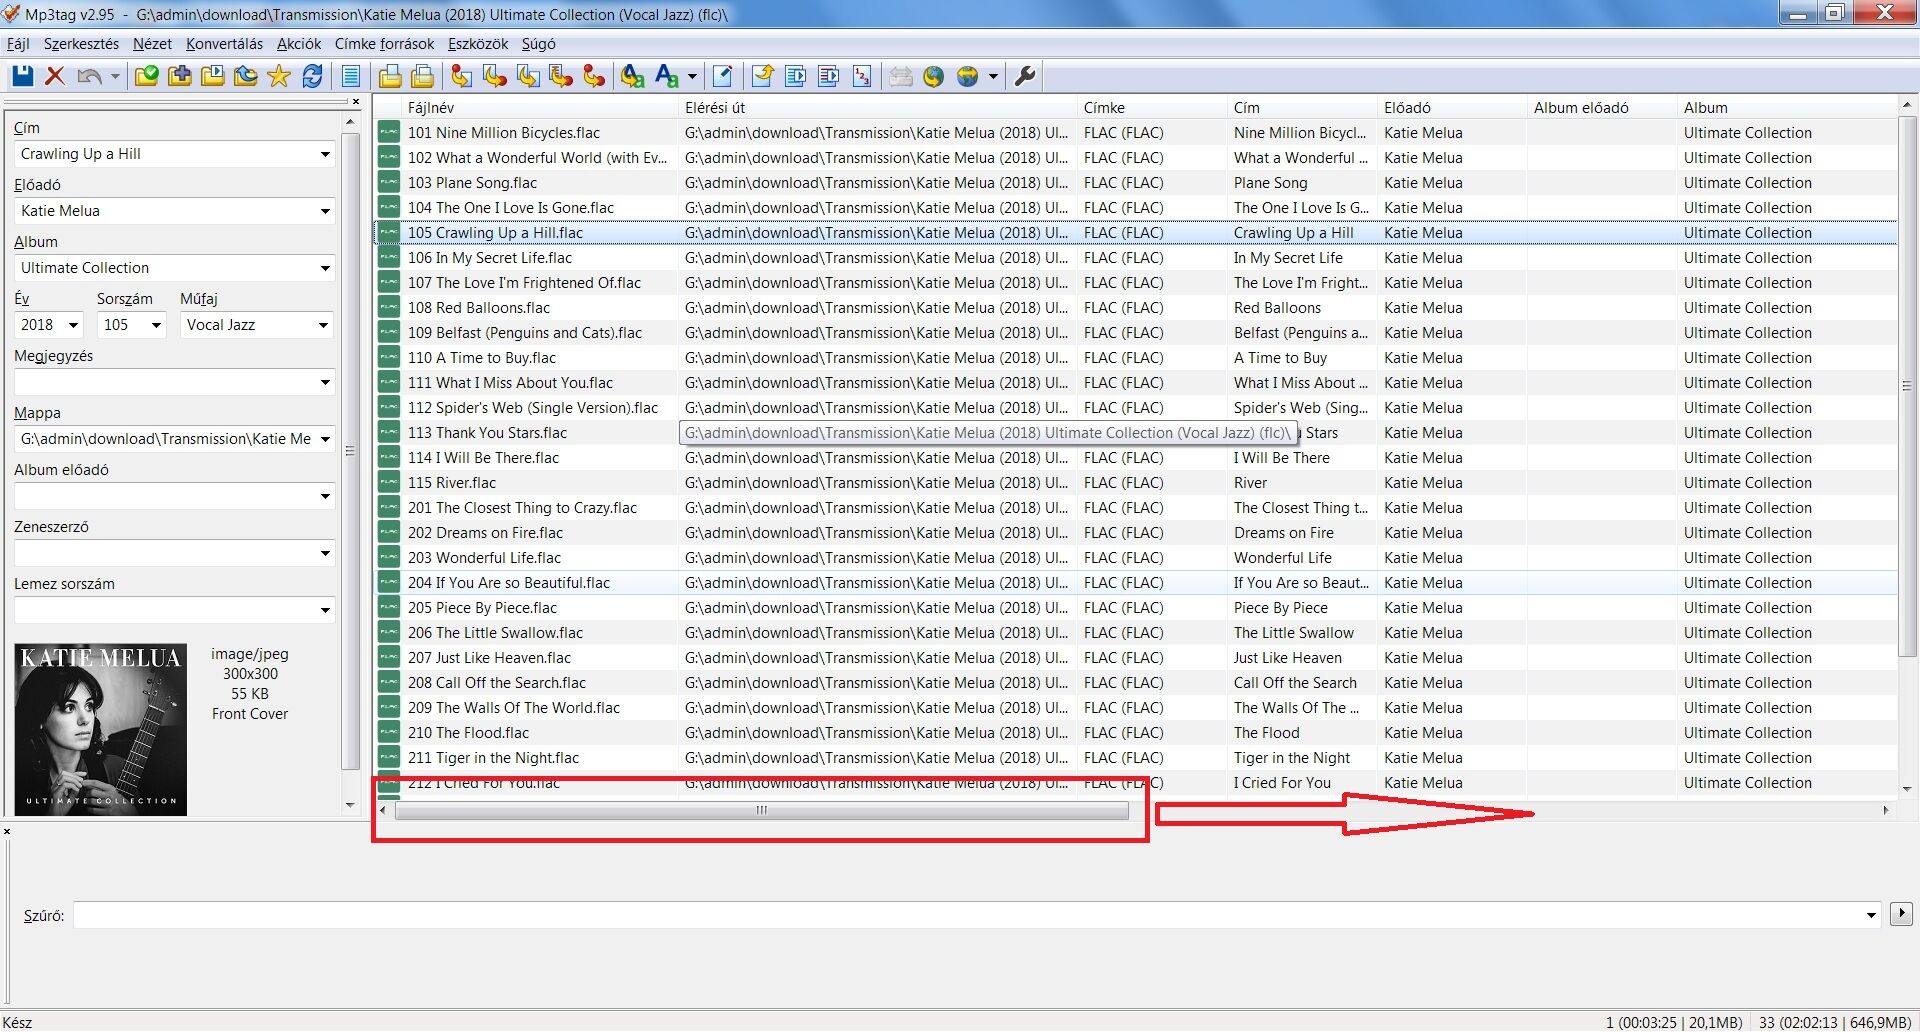The height and width of the screenshot is (1032, 1920).
Task: Click the filter button right of Szűrő
Action: coord(1901,913)
